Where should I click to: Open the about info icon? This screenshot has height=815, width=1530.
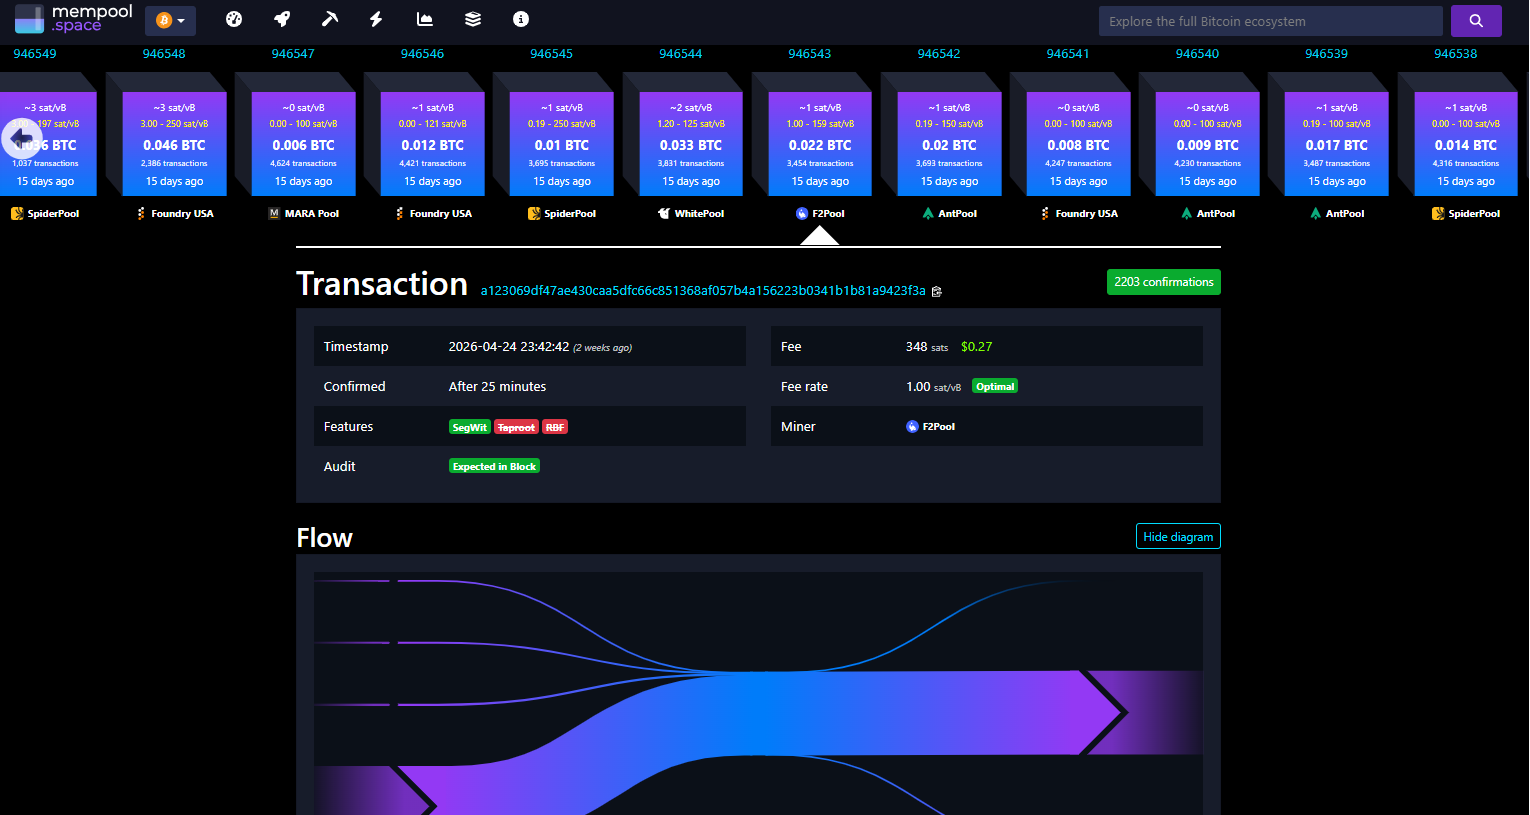tap(520, 19)
